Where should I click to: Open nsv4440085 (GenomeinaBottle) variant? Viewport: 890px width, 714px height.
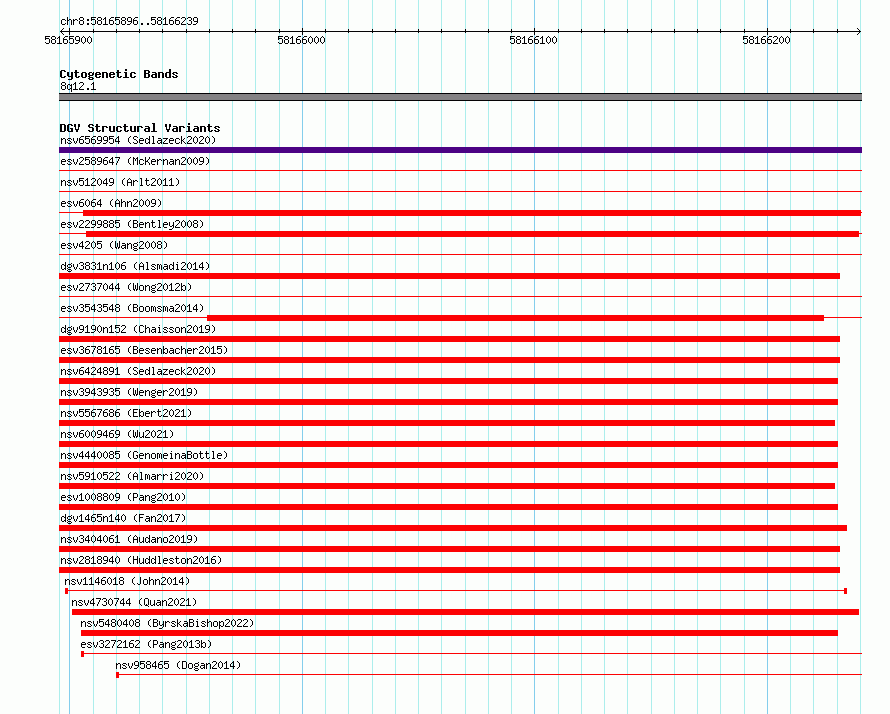(144, 455)
